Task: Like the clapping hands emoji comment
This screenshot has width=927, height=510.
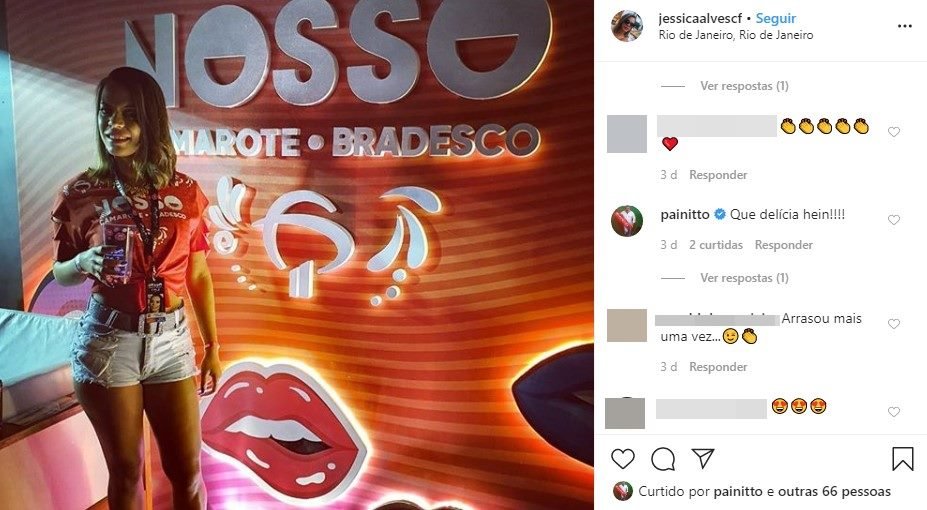Action: click(x=894, y=132)
